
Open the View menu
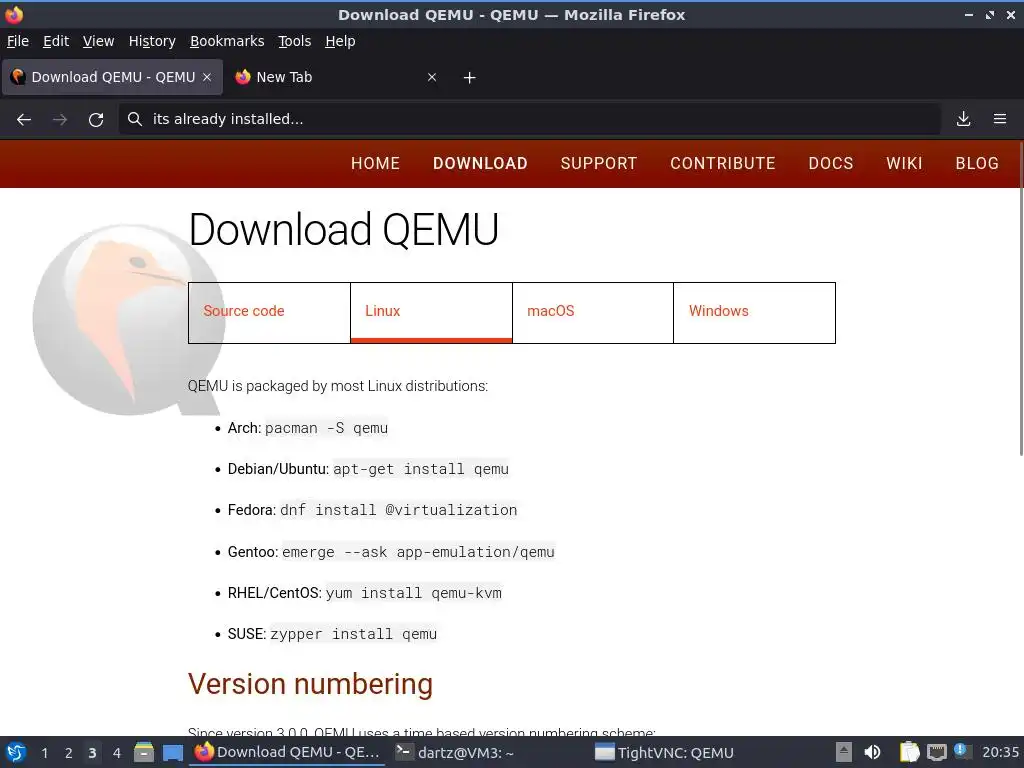(98, 41)
